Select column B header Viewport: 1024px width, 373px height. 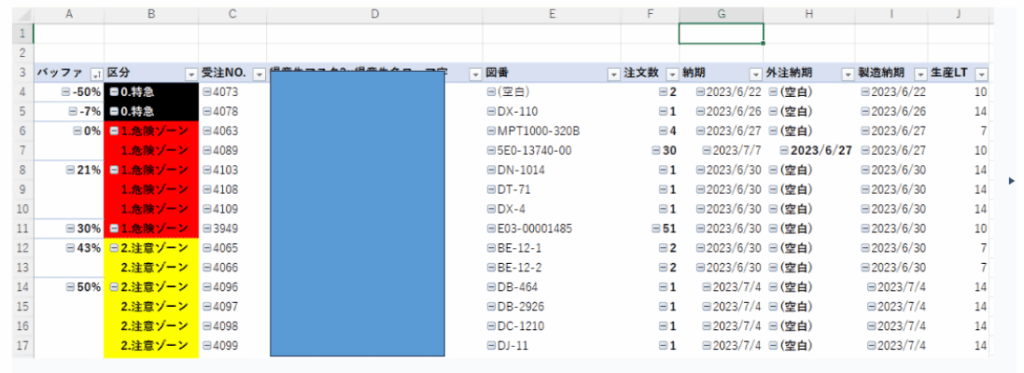(x=151, y=14)
